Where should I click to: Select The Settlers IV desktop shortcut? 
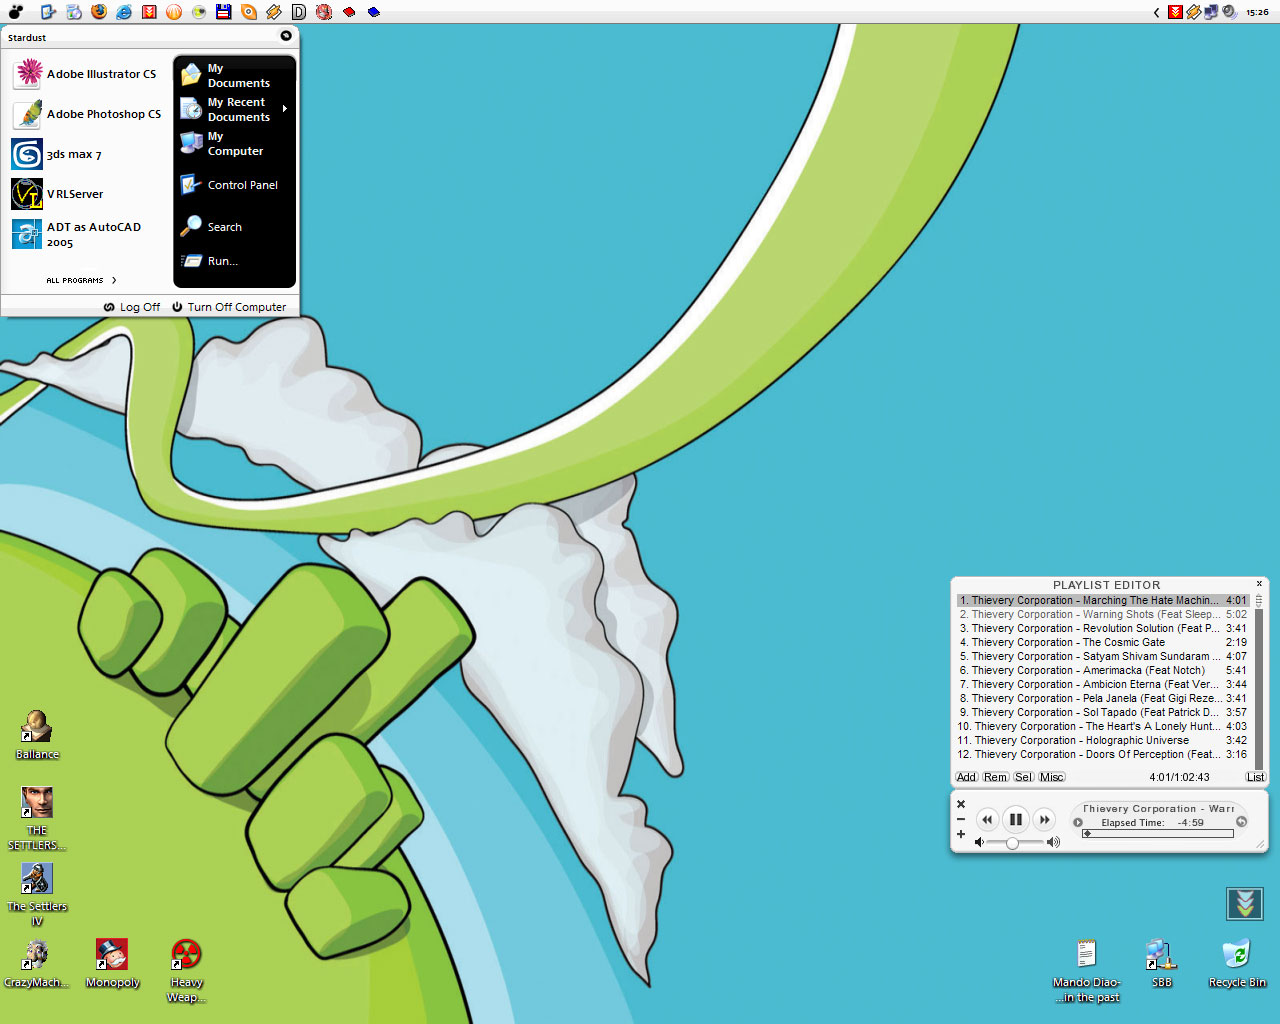pos(37,894)
